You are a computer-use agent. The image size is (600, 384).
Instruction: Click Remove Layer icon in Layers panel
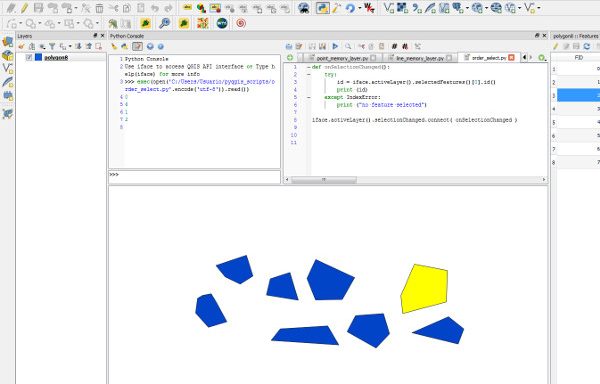(x=99, y=46)
